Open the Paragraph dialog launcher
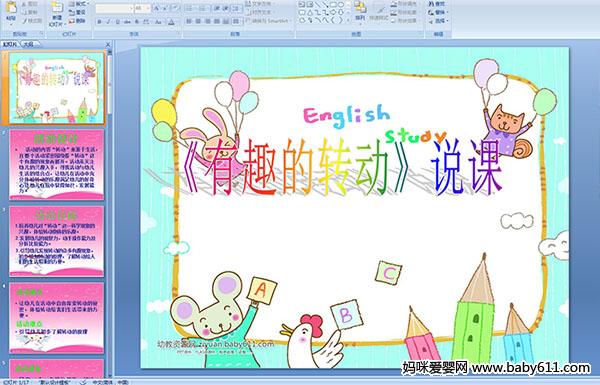 (x=291, y=34)
